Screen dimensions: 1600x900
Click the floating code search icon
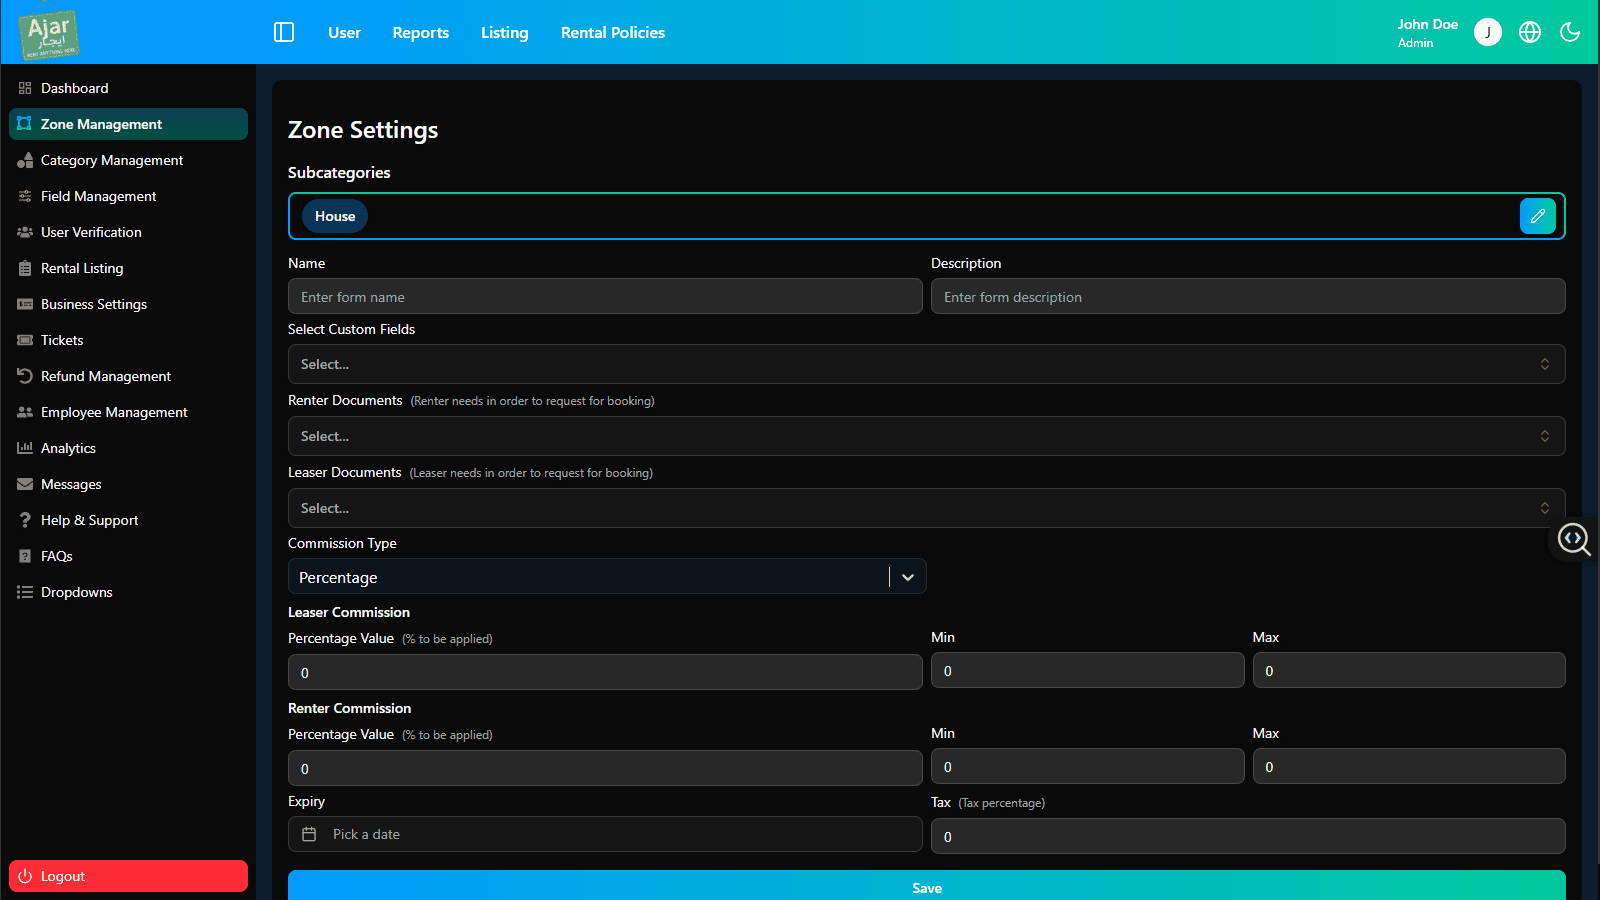[x=1574, y=539]
